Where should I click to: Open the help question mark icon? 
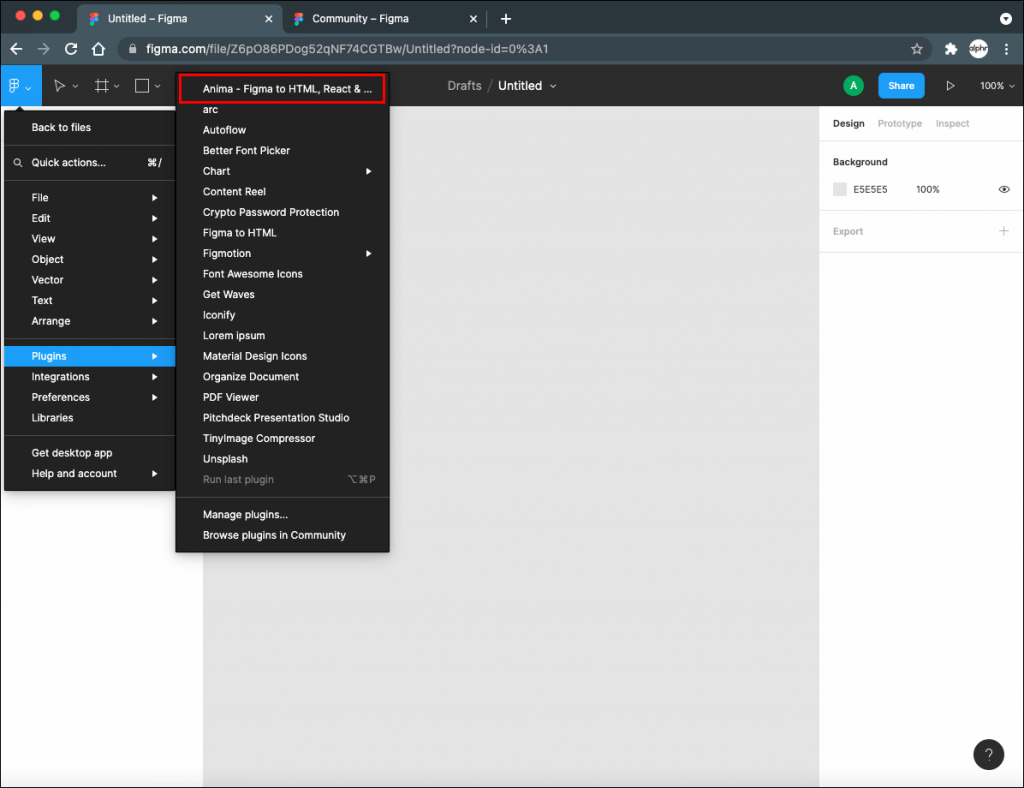click(988, 754)
